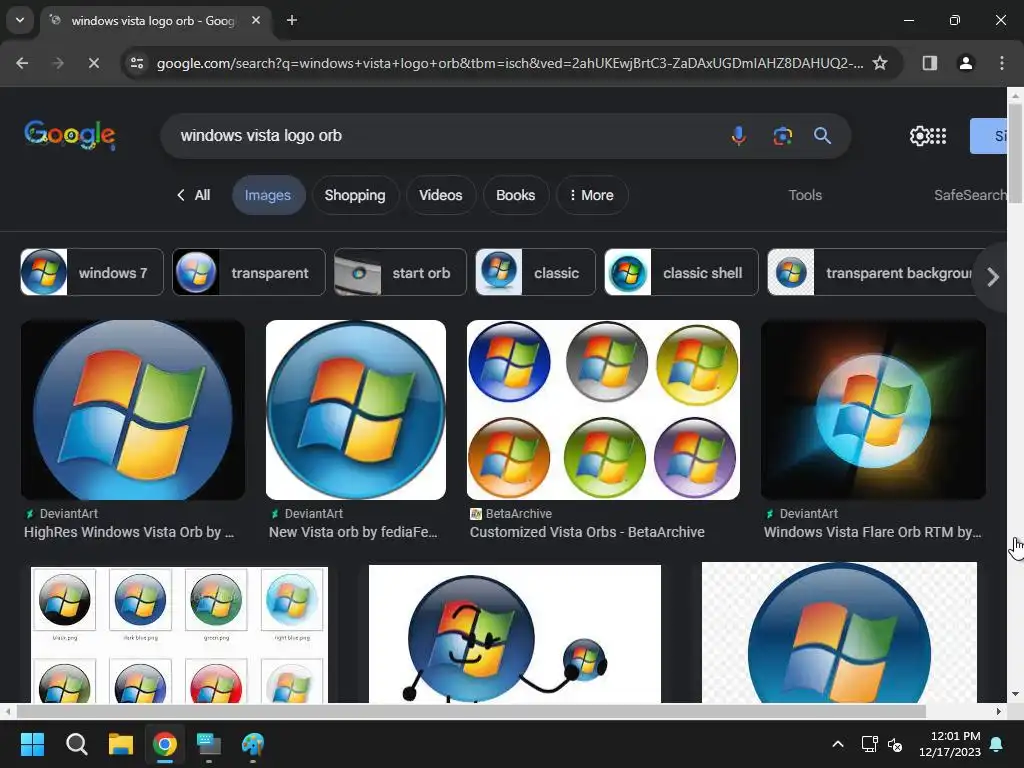Screen dimensions: 1024x768
Task: Open Windows Start menu
Action: pos(32,744)
